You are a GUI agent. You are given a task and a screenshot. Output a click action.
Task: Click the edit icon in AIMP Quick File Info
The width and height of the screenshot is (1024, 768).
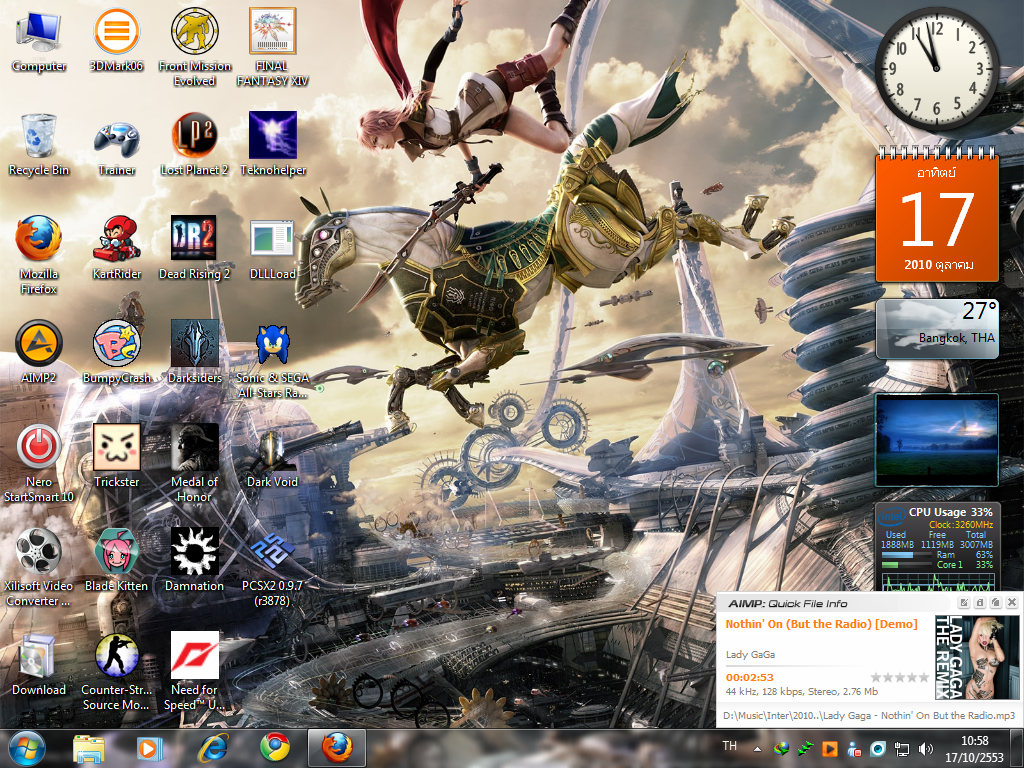(x=963, y=603)
